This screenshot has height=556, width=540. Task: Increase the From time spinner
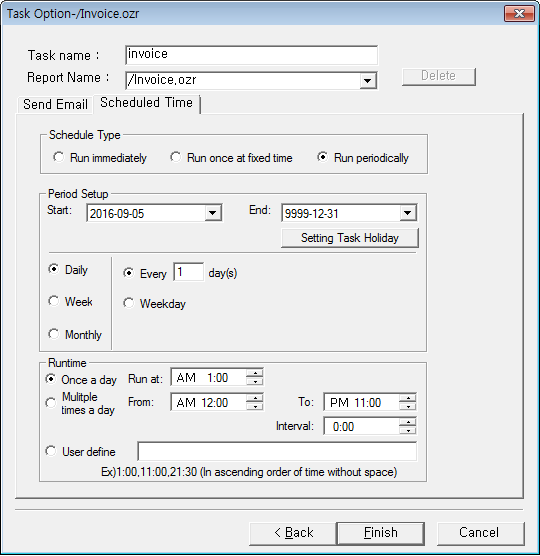click(x=255, y=398)
